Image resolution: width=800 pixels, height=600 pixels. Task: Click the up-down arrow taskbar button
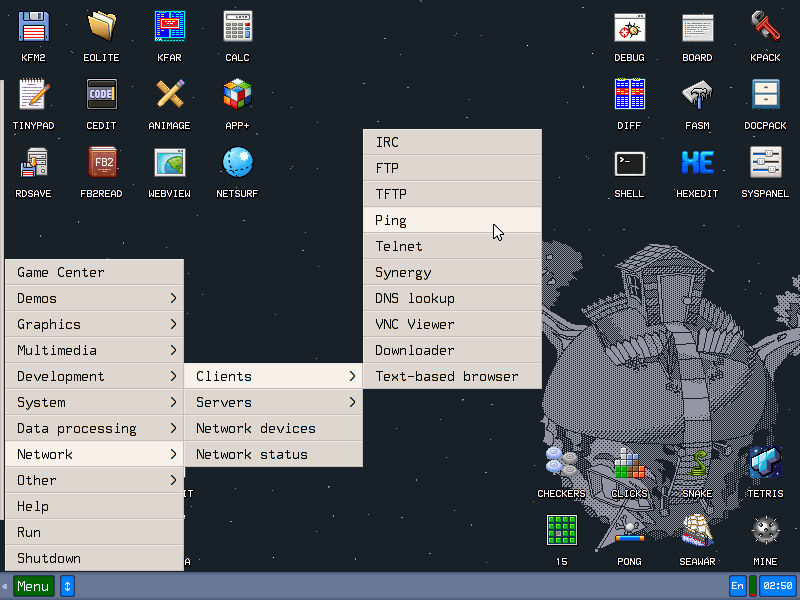click(67, 586)
